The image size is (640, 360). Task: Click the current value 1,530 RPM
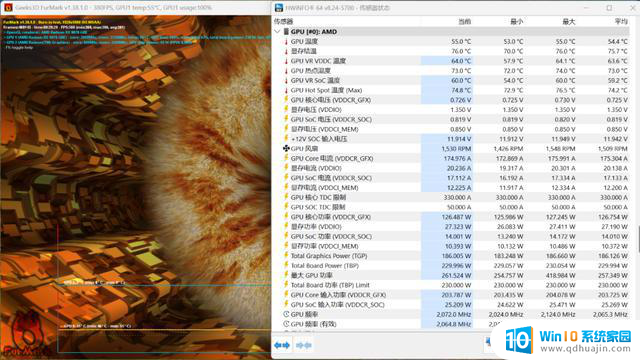point(456,149)
